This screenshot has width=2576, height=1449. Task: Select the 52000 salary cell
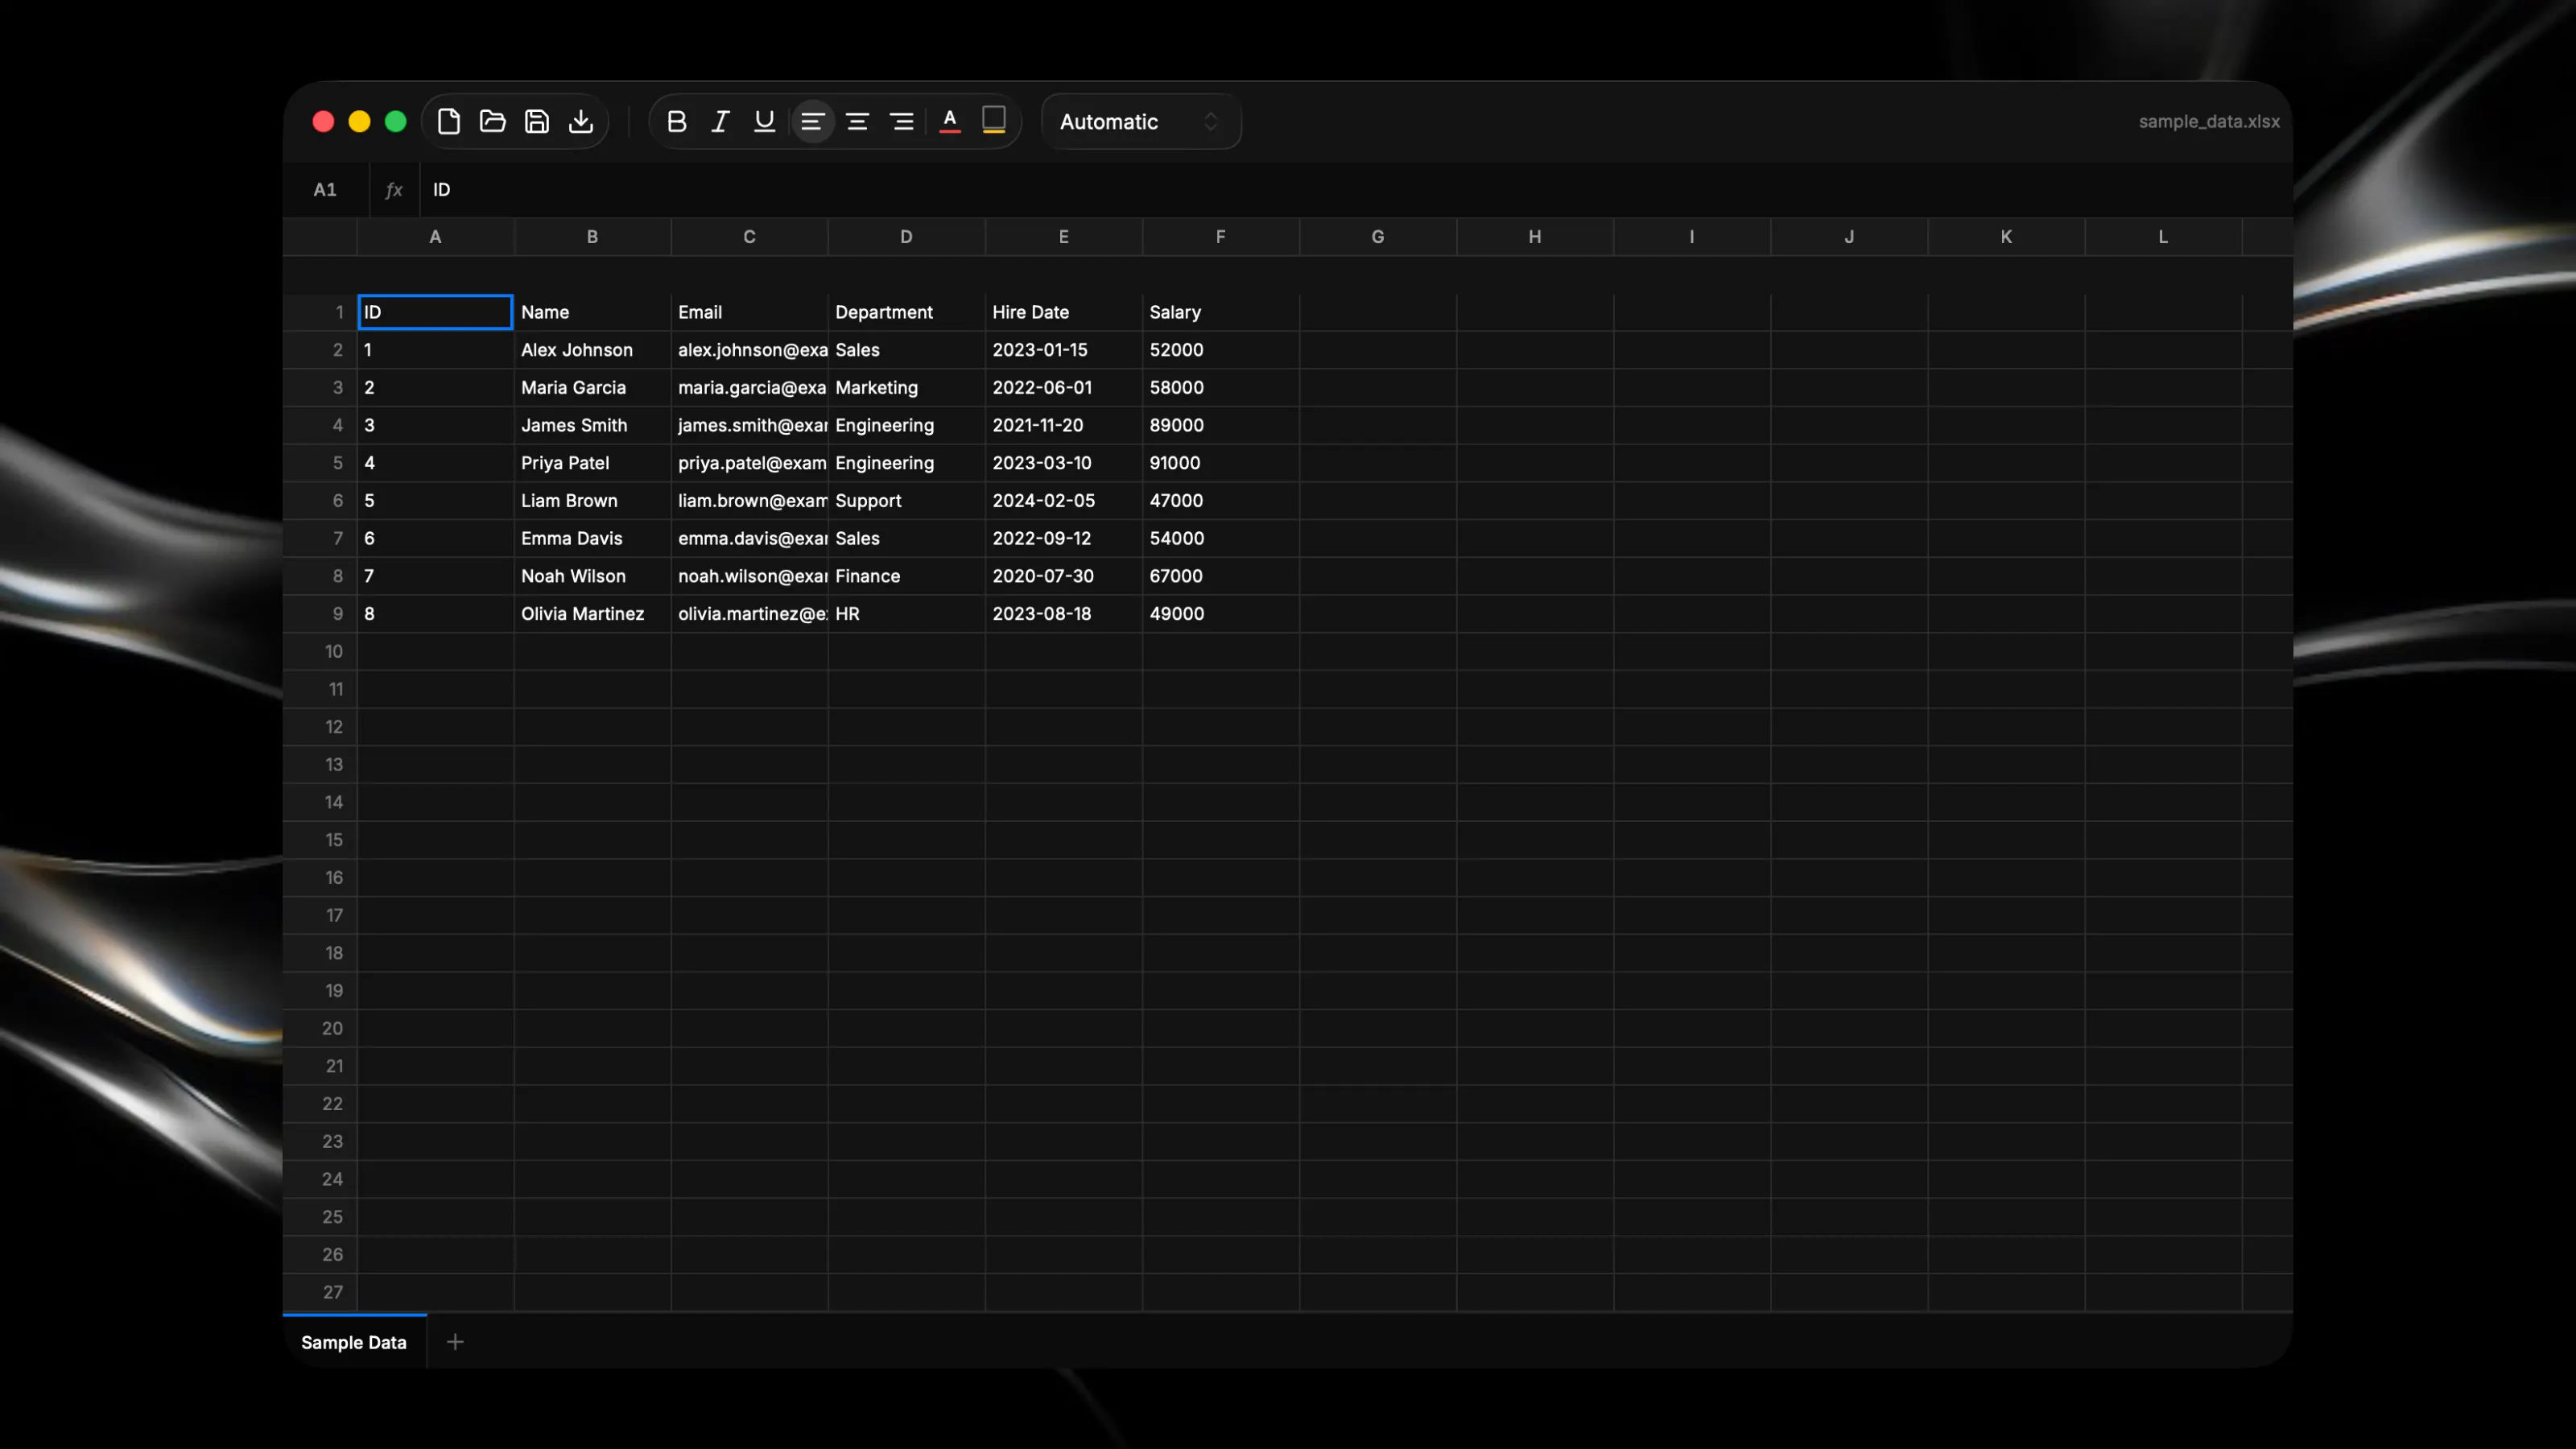point(1220,350)
